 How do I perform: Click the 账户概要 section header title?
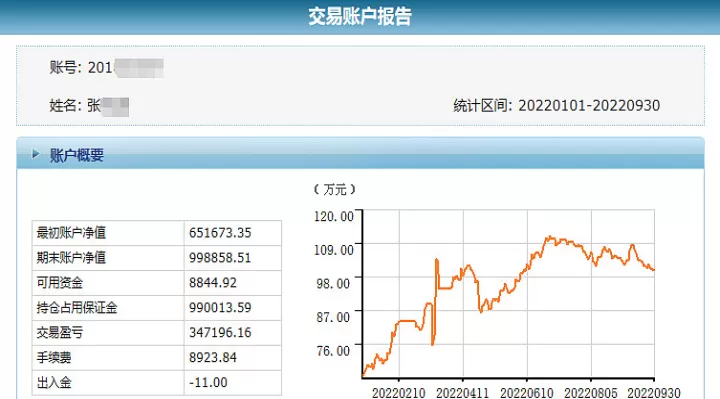77,155
